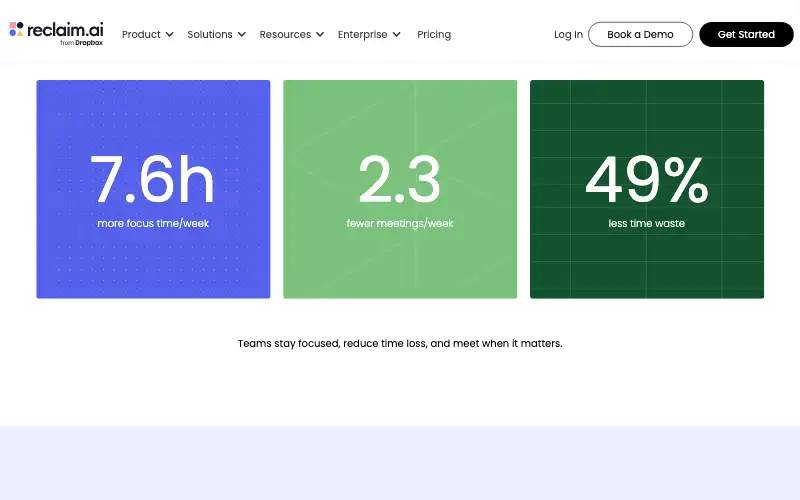
Task: Expand the Enterprise chevron arrow
Action: (396, 35)
